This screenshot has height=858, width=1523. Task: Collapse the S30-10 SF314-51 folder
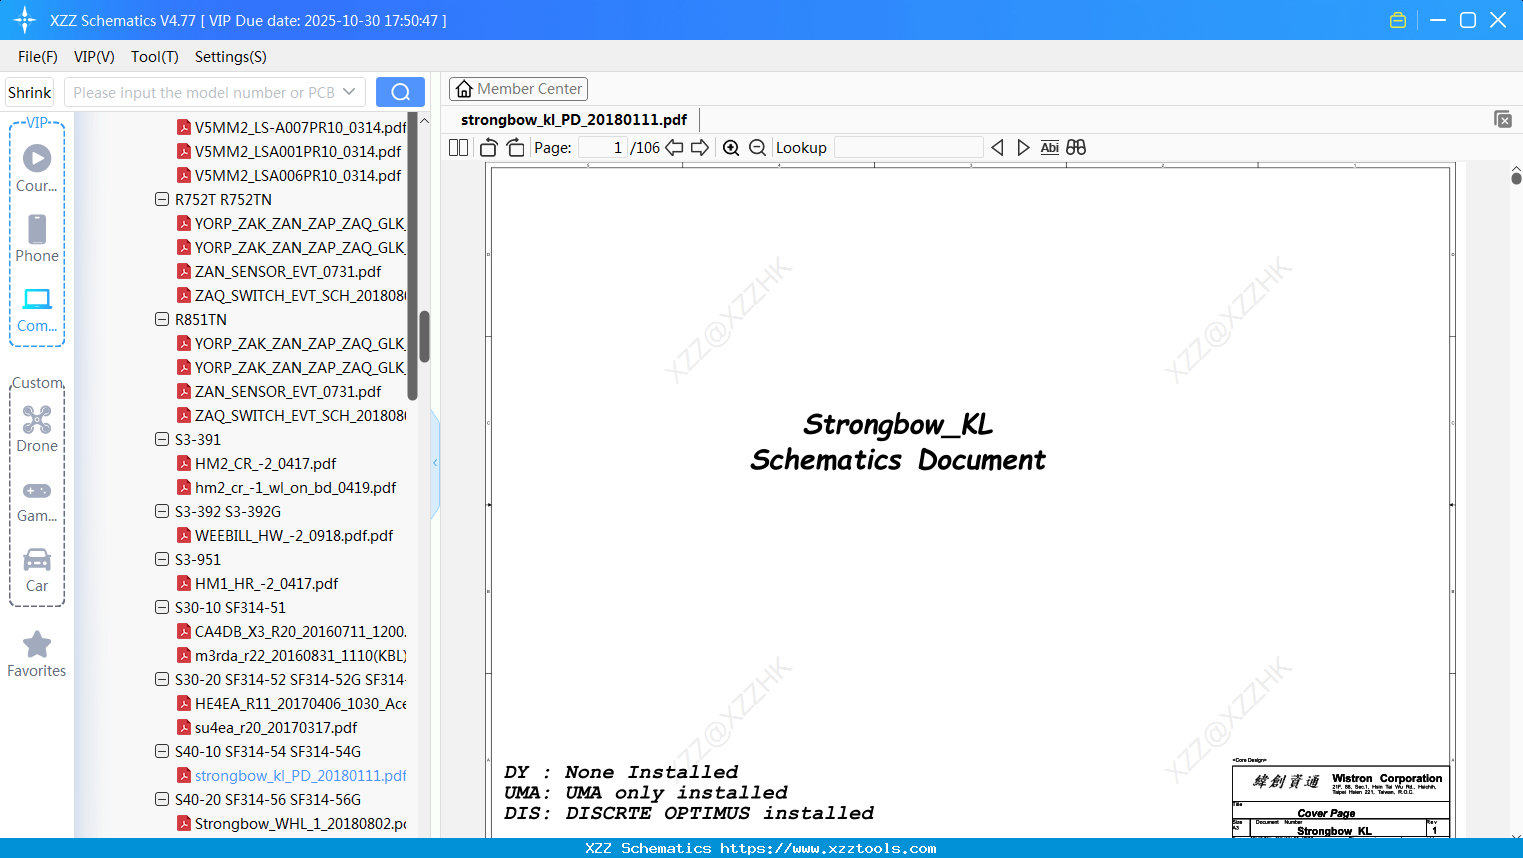pyautogui.click(x=162, y=607)
